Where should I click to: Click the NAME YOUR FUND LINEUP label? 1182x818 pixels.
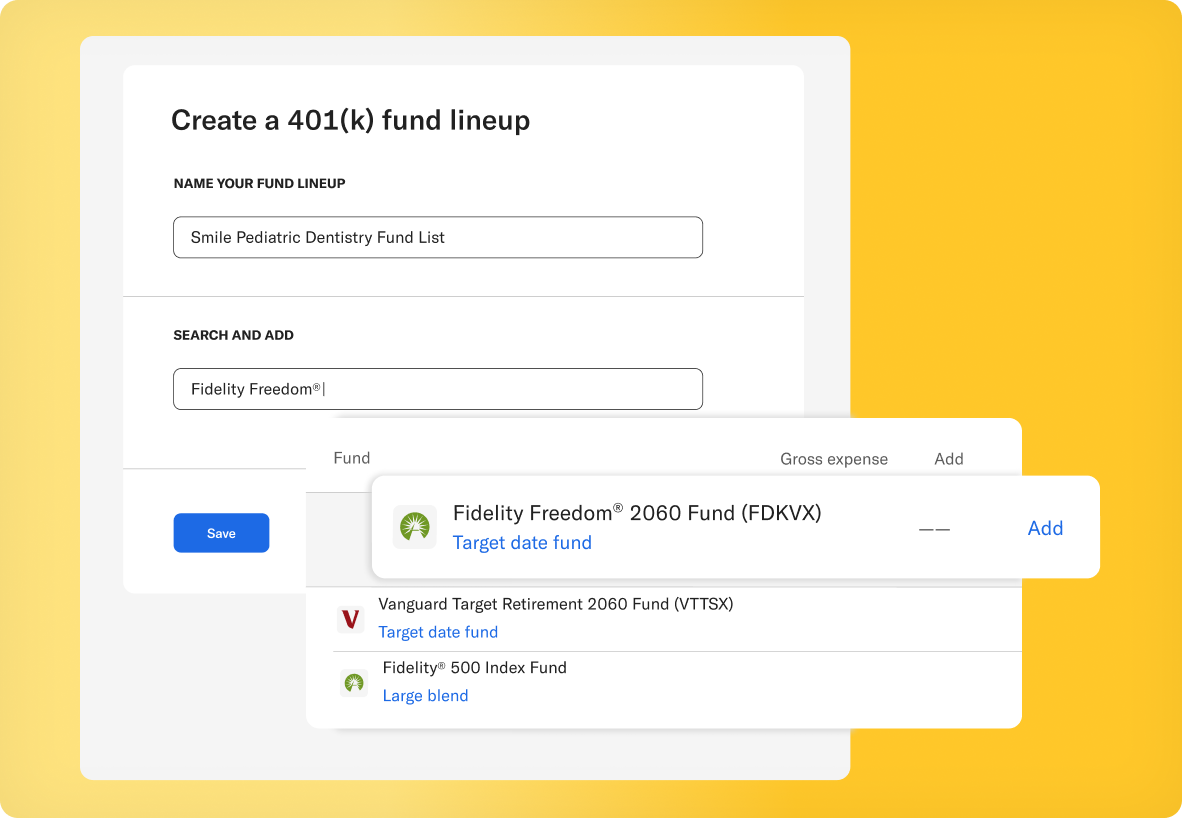(x=259, y=183)
